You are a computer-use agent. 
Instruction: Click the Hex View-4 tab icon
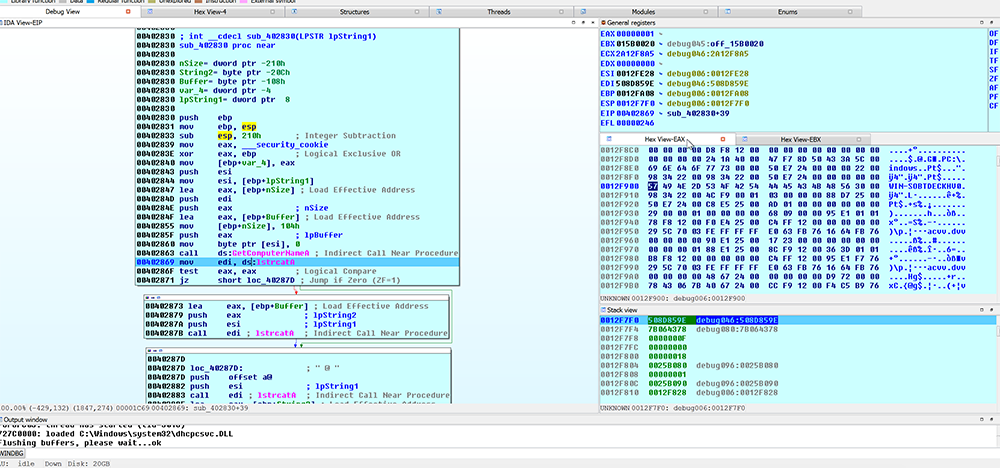click(x=152, y=11)
